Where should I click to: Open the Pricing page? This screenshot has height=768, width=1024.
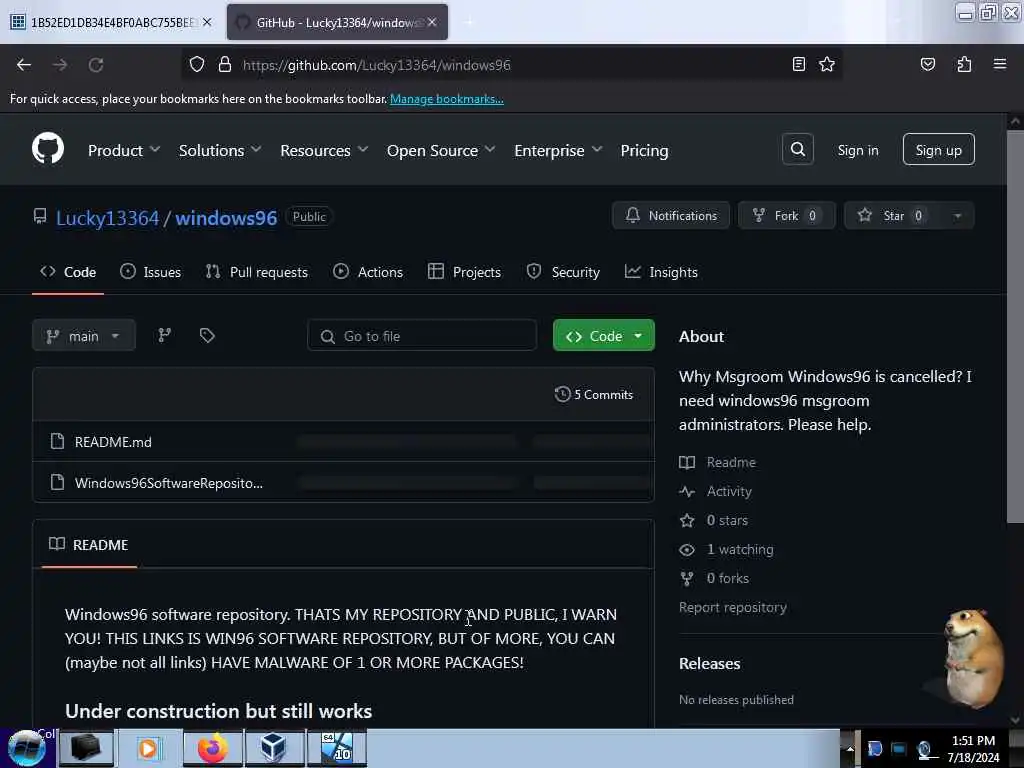click(x=644, y=150)
